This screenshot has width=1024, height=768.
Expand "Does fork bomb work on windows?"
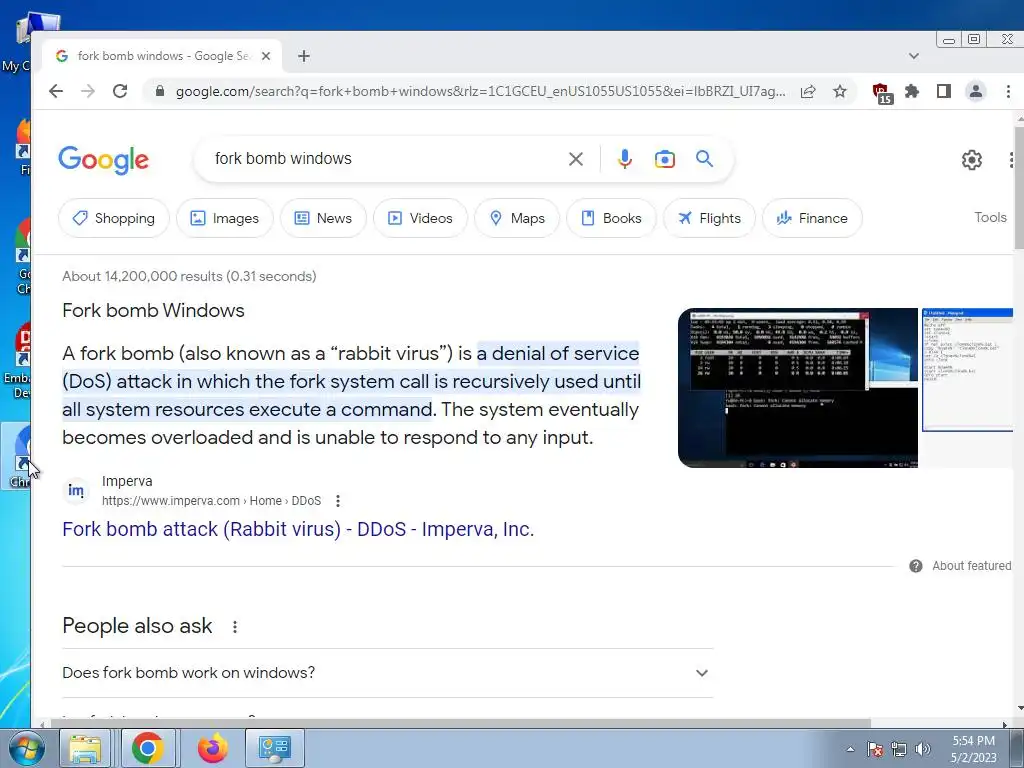[x=387, y=673]
